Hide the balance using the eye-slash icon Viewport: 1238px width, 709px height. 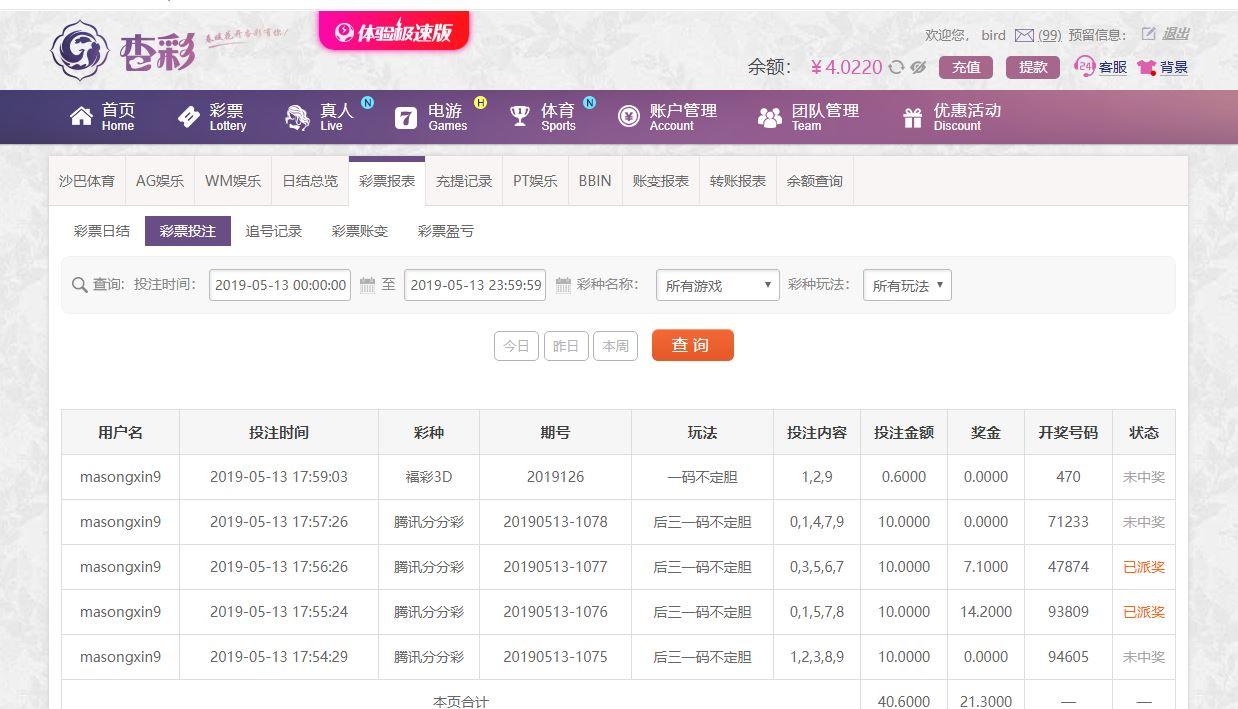(918, 67)
